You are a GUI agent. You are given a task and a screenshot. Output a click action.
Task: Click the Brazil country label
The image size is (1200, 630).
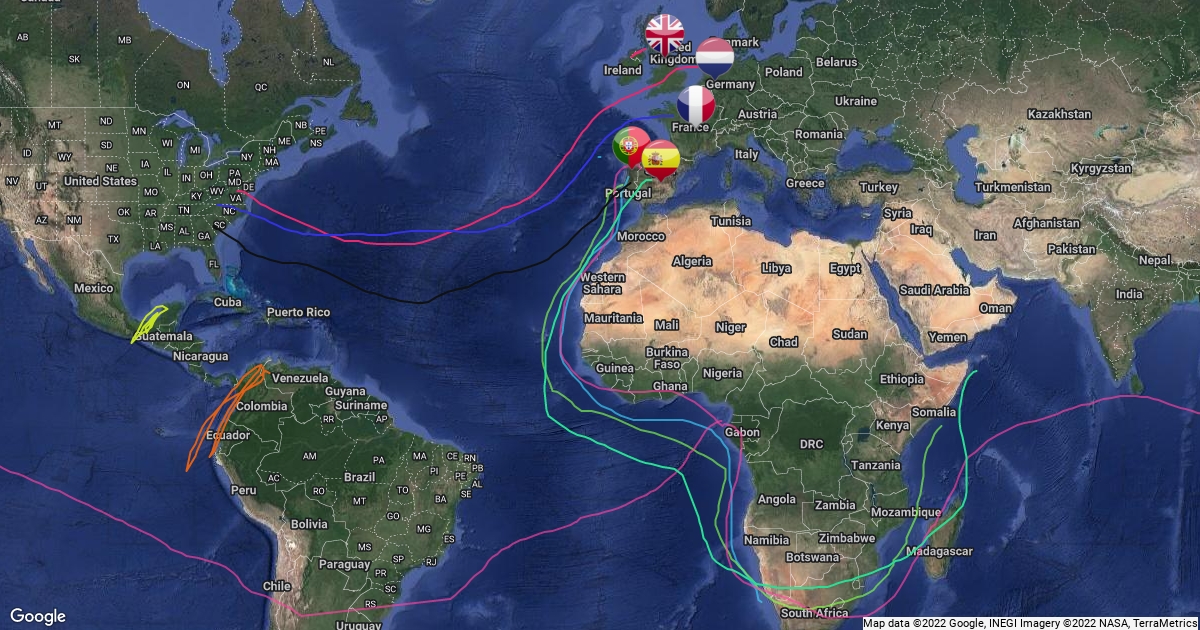click(359, 477)
